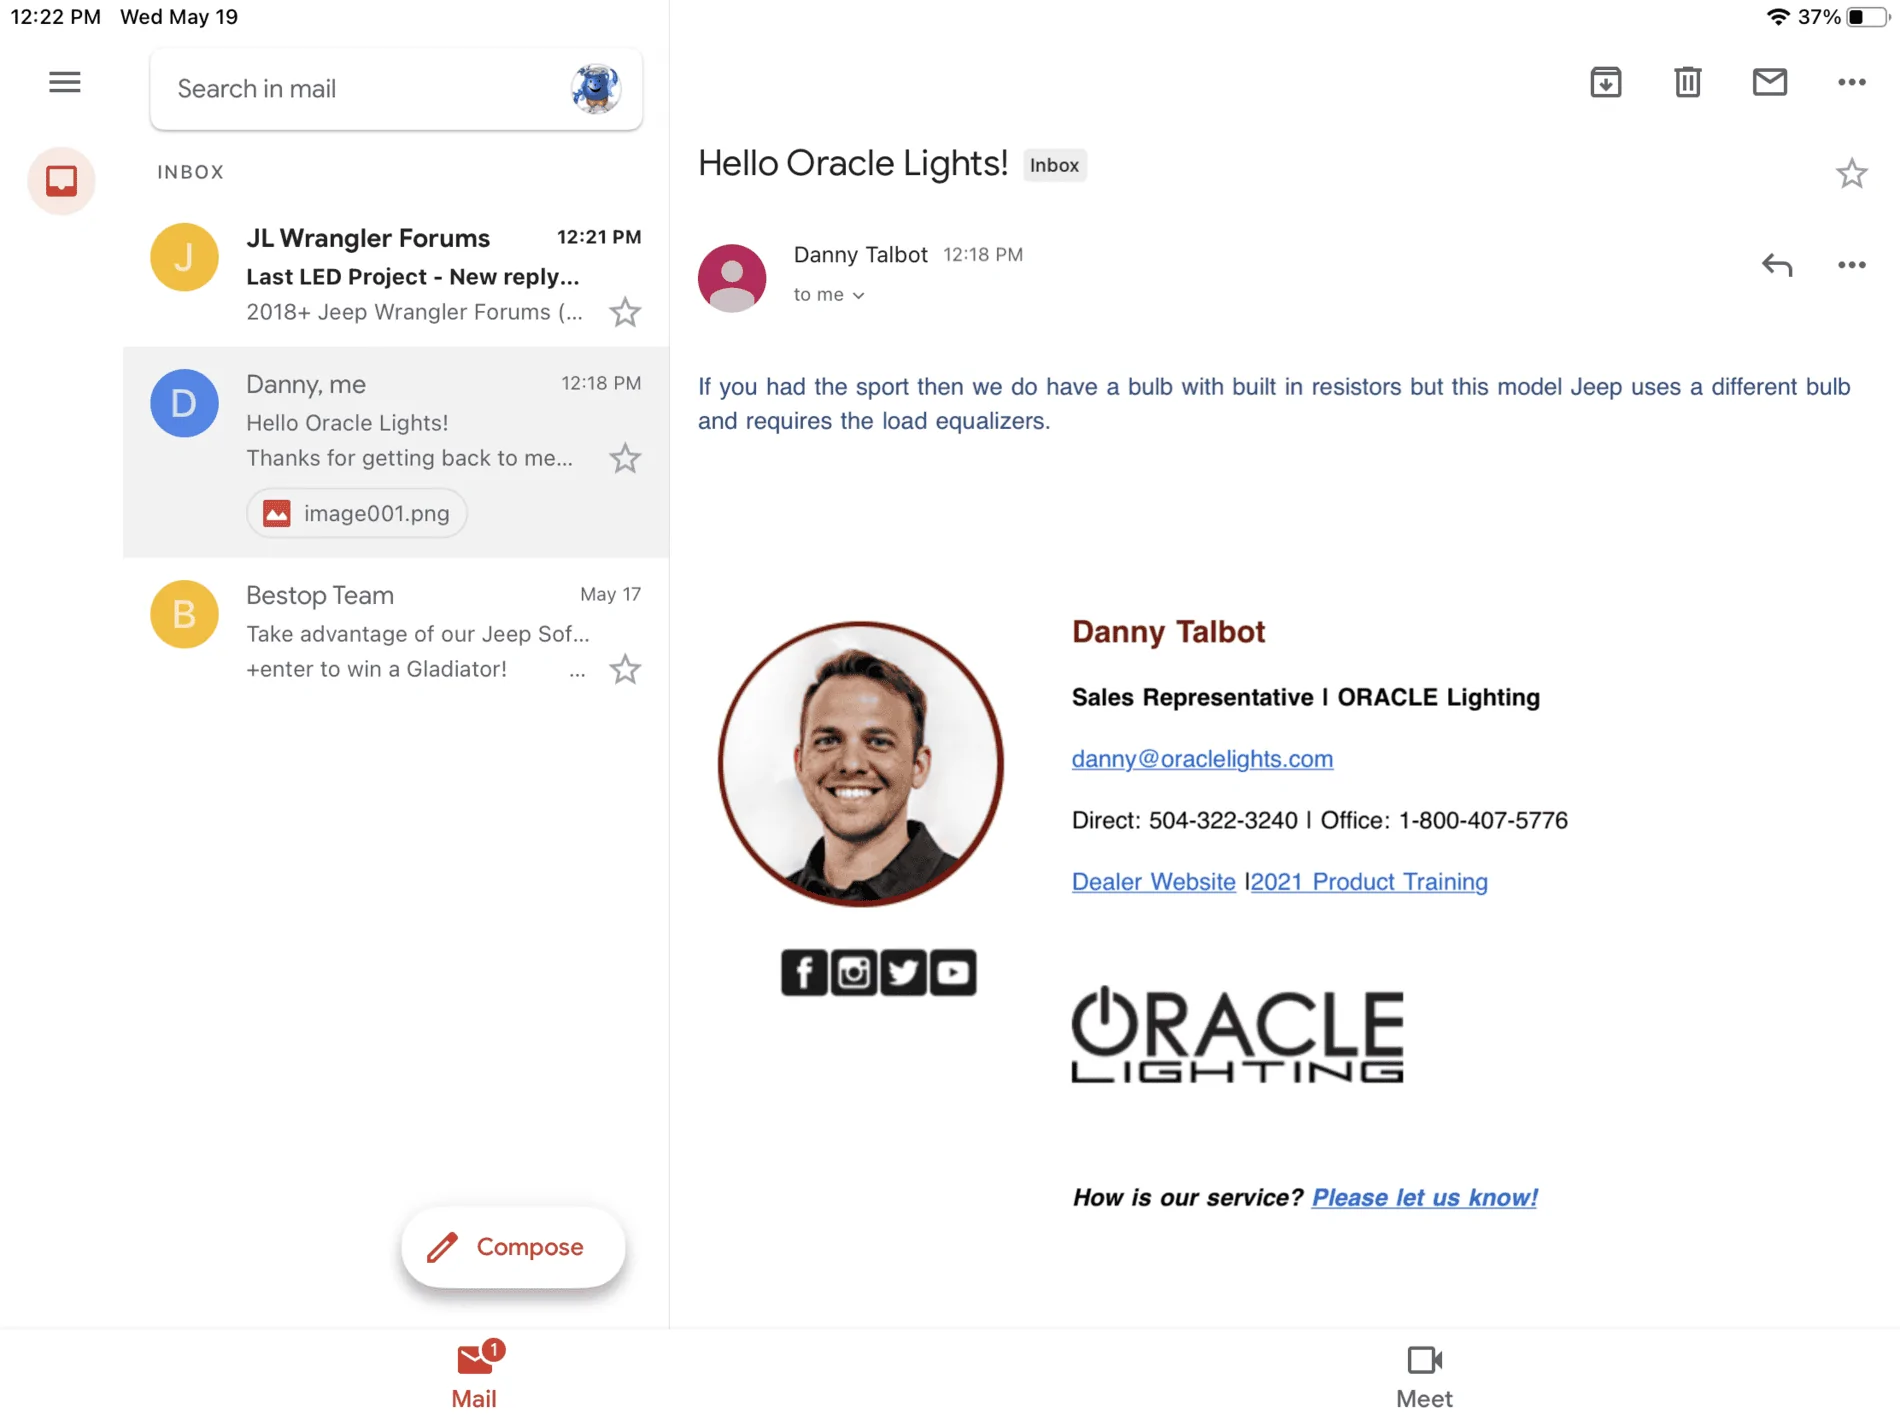Delete the email with trash icon

[x=1688, y=82]
